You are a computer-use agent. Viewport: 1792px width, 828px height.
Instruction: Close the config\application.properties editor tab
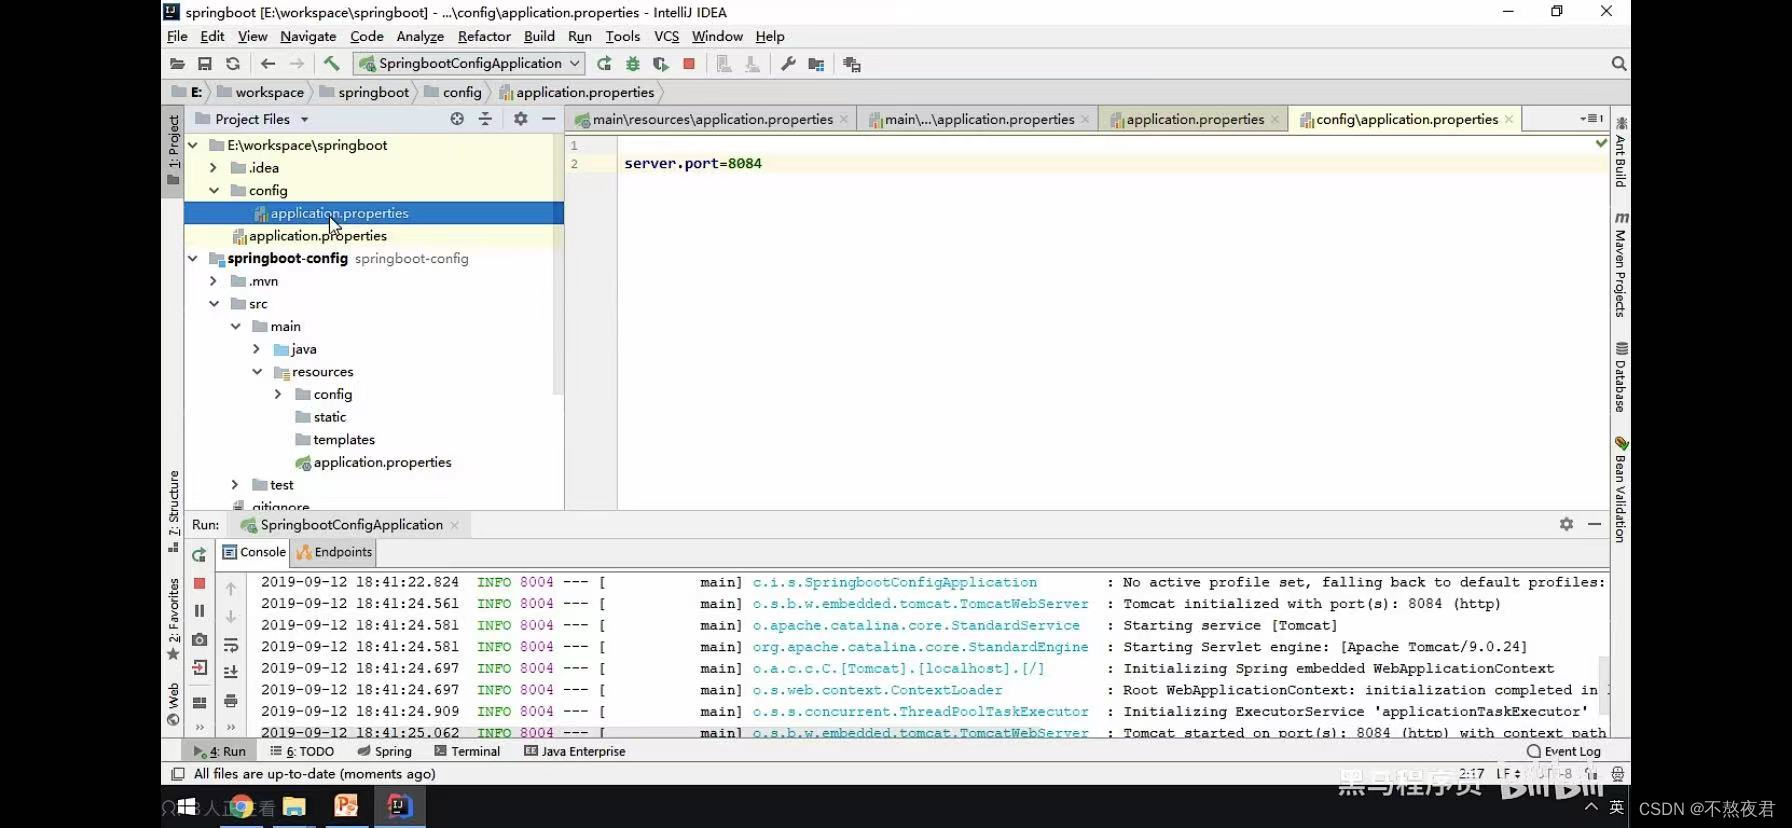(1509, 120)
